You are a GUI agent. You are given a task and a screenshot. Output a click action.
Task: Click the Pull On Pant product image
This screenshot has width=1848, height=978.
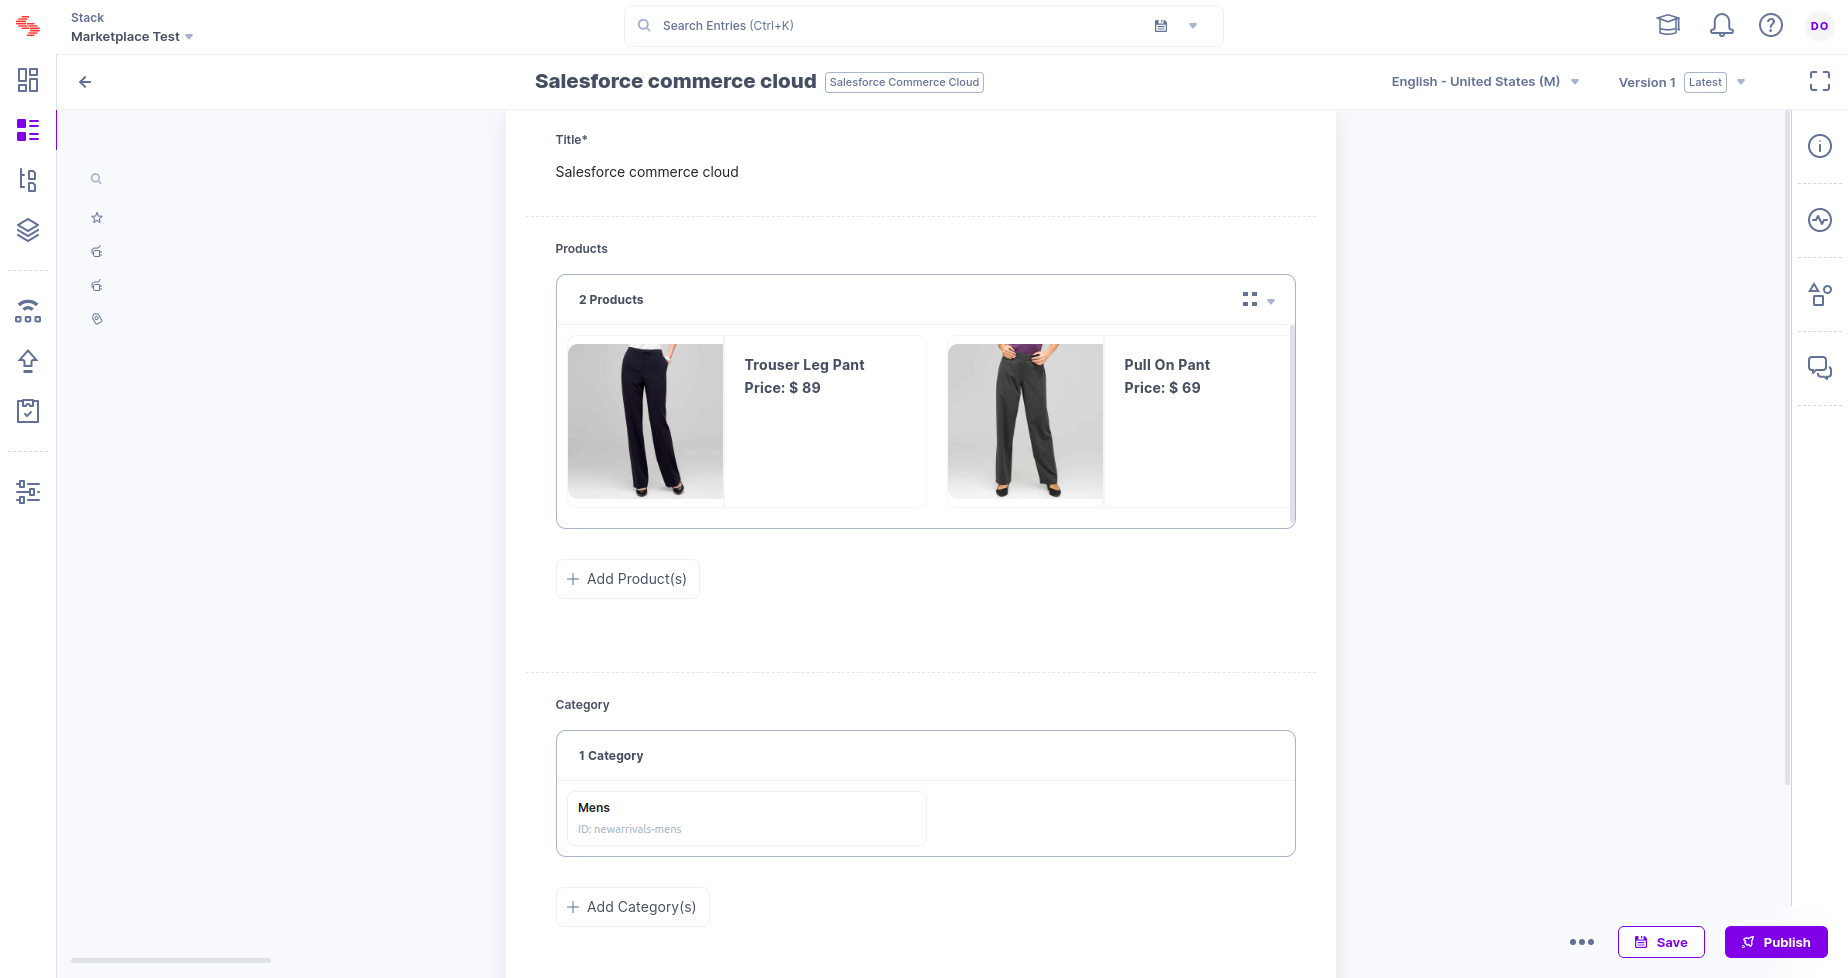[1025, 421]
